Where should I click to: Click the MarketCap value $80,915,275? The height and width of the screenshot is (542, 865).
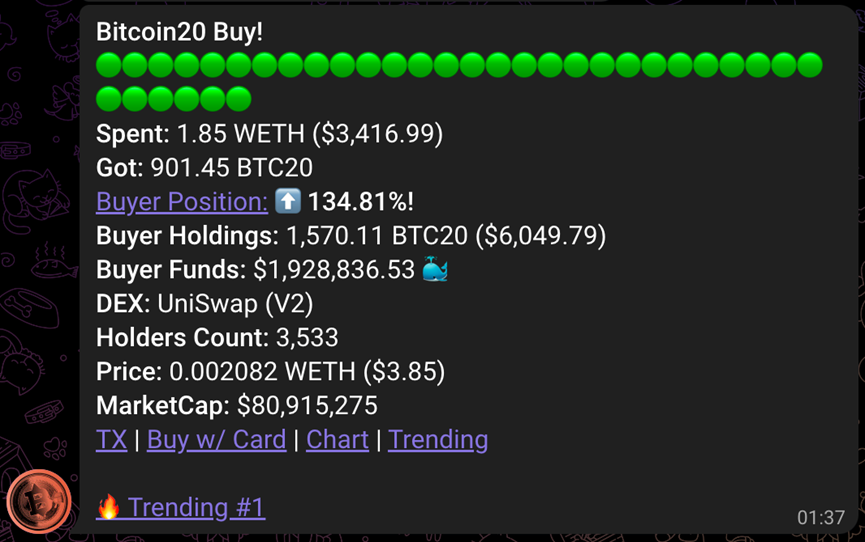pos(307,406)
